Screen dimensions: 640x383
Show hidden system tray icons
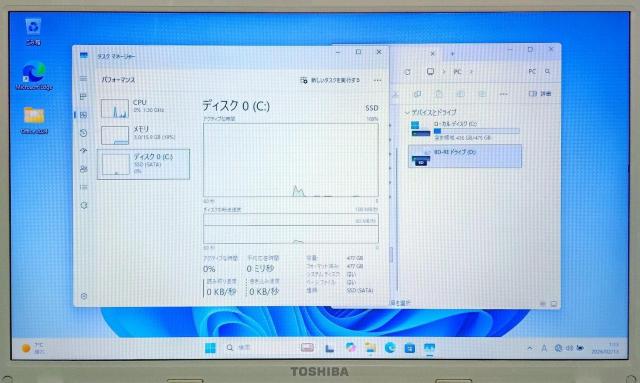[530, 348]
